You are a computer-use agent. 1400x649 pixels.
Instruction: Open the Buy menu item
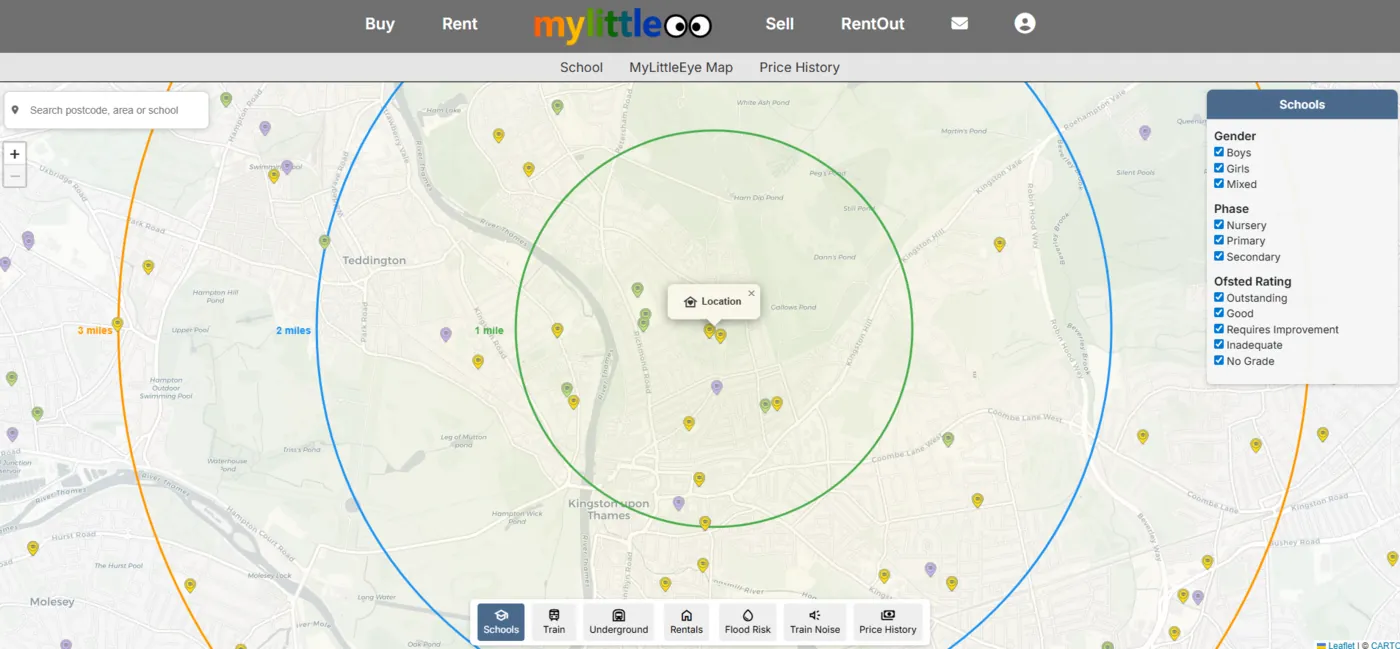point(380,24)
